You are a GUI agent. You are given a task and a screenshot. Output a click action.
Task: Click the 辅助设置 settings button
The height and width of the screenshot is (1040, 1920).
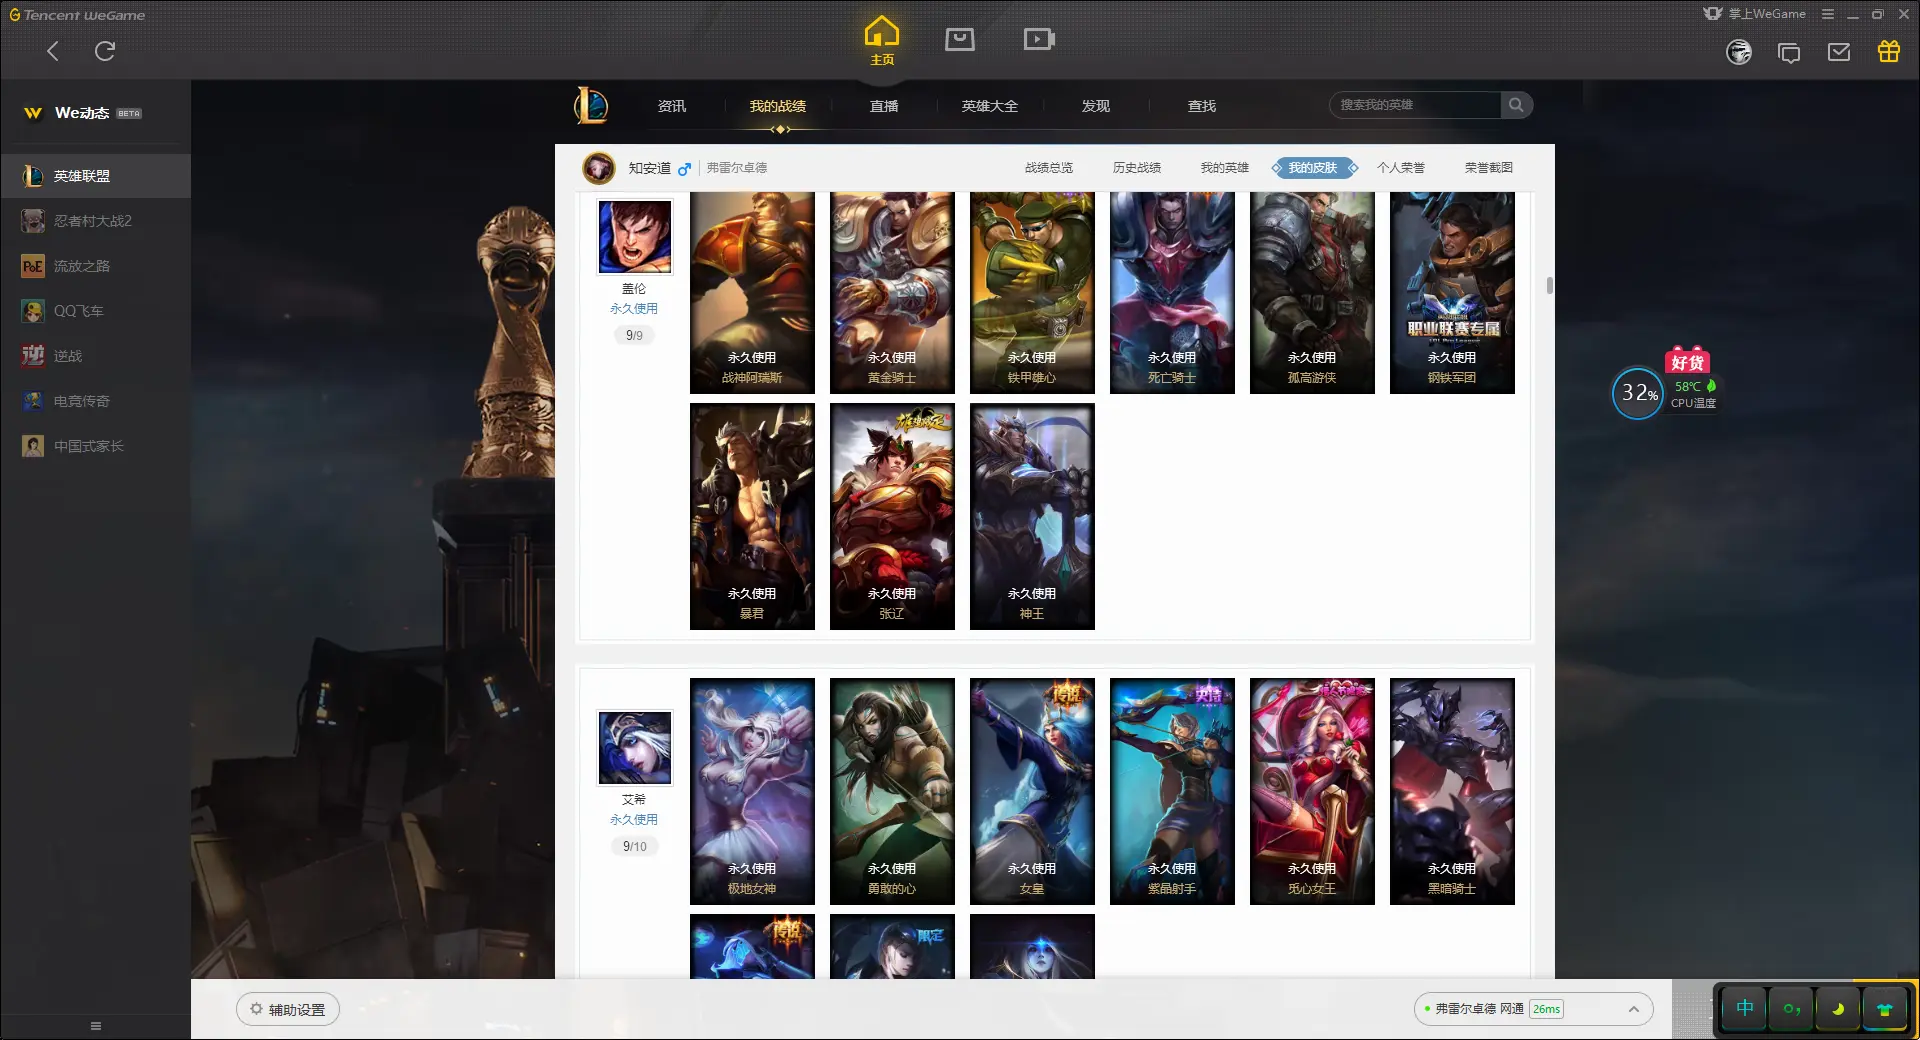[x=288, y=1009]
